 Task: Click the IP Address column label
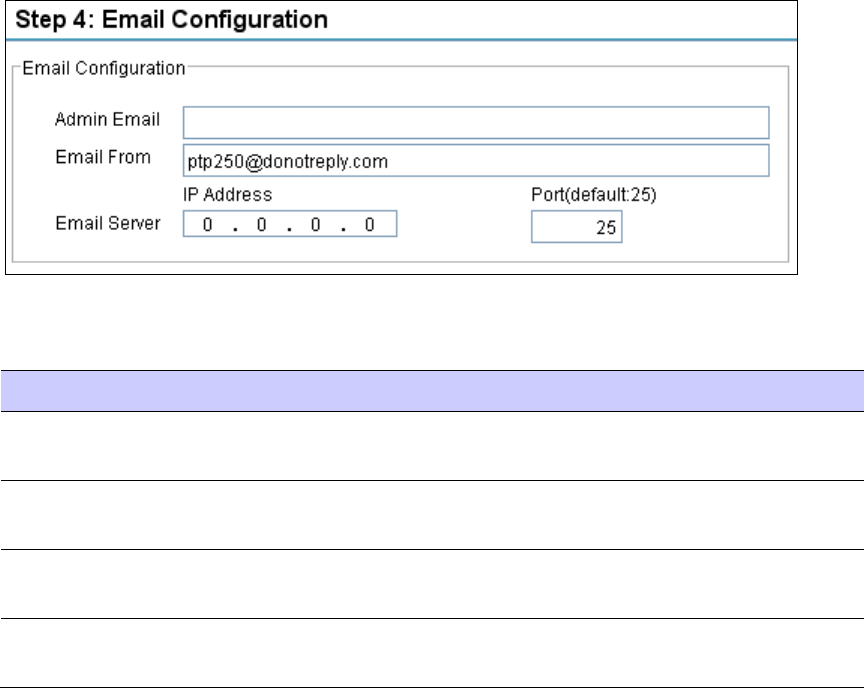228,194
